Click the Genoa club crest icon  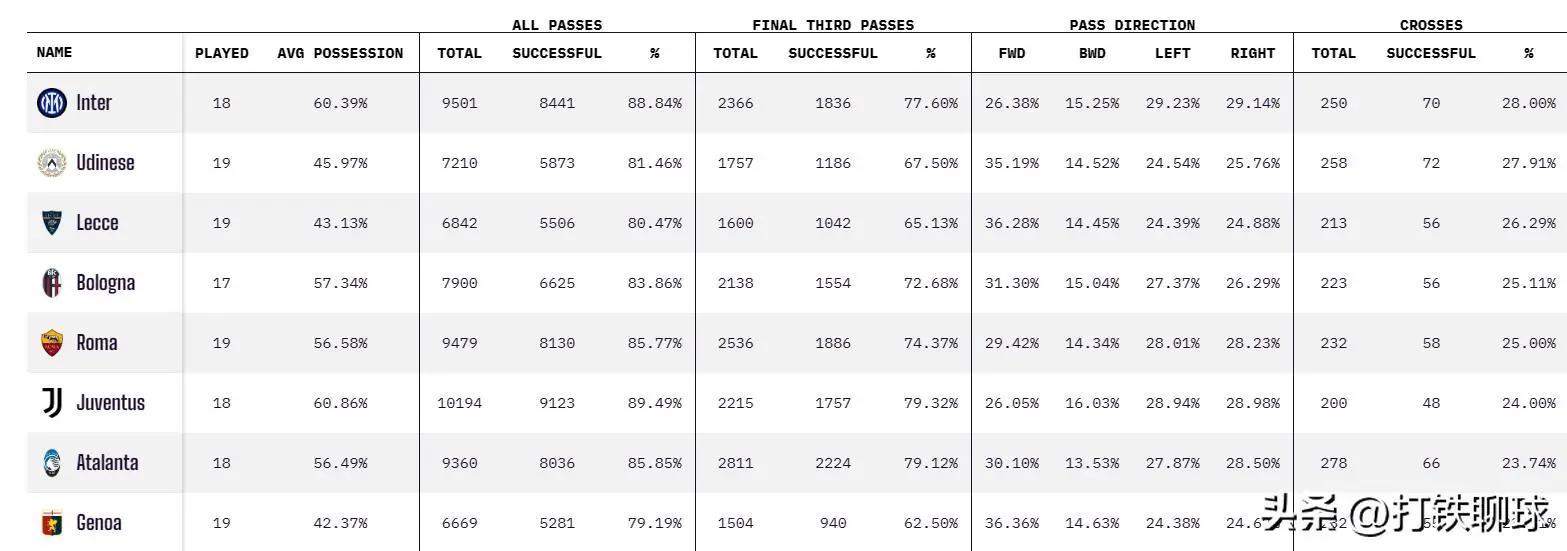tap(52, 523)
